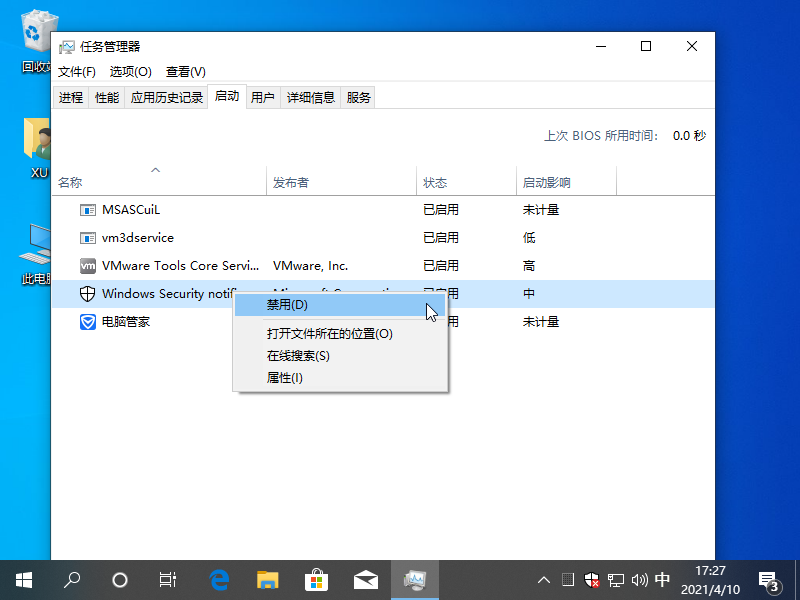Click the Windows Security notification shield icon
This screenshot has width=800, height=600.
[88, 294]
